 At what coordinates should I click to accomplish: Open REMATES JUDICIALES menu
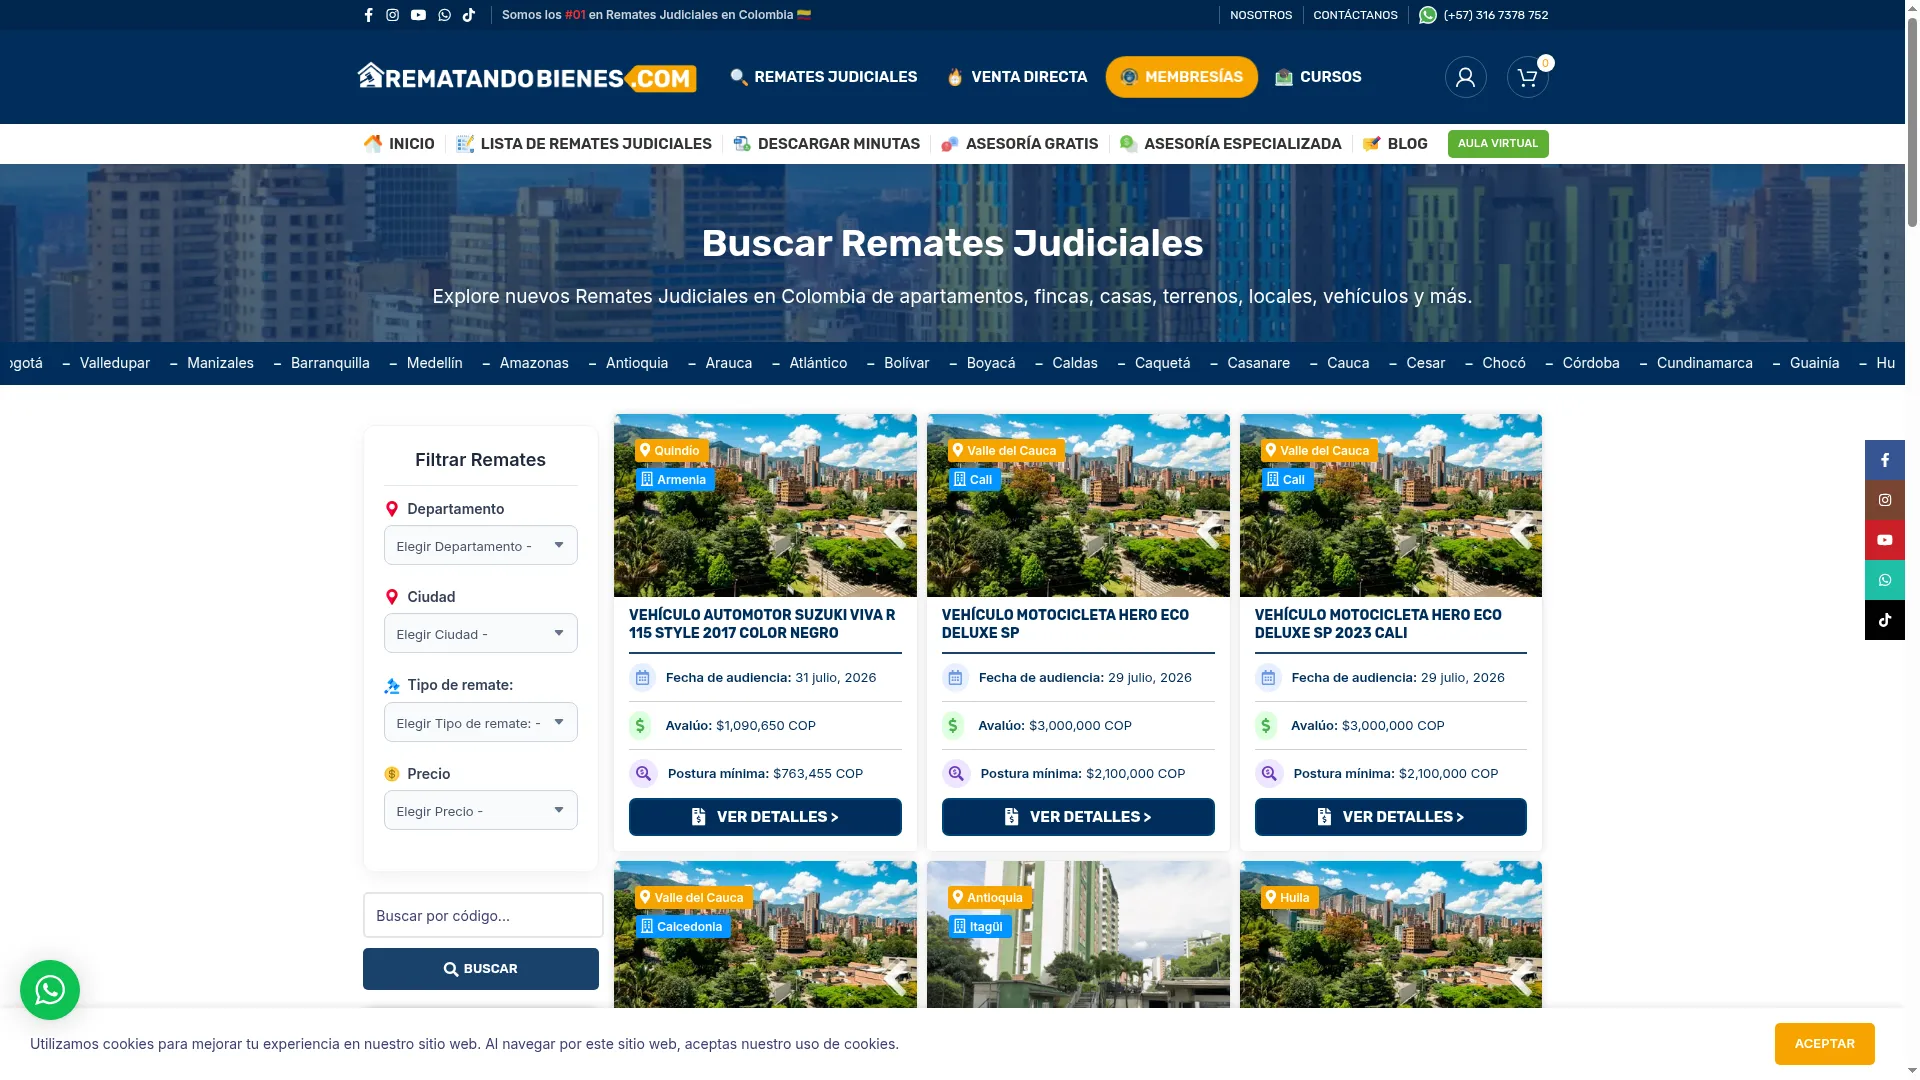tap(823, 77)
